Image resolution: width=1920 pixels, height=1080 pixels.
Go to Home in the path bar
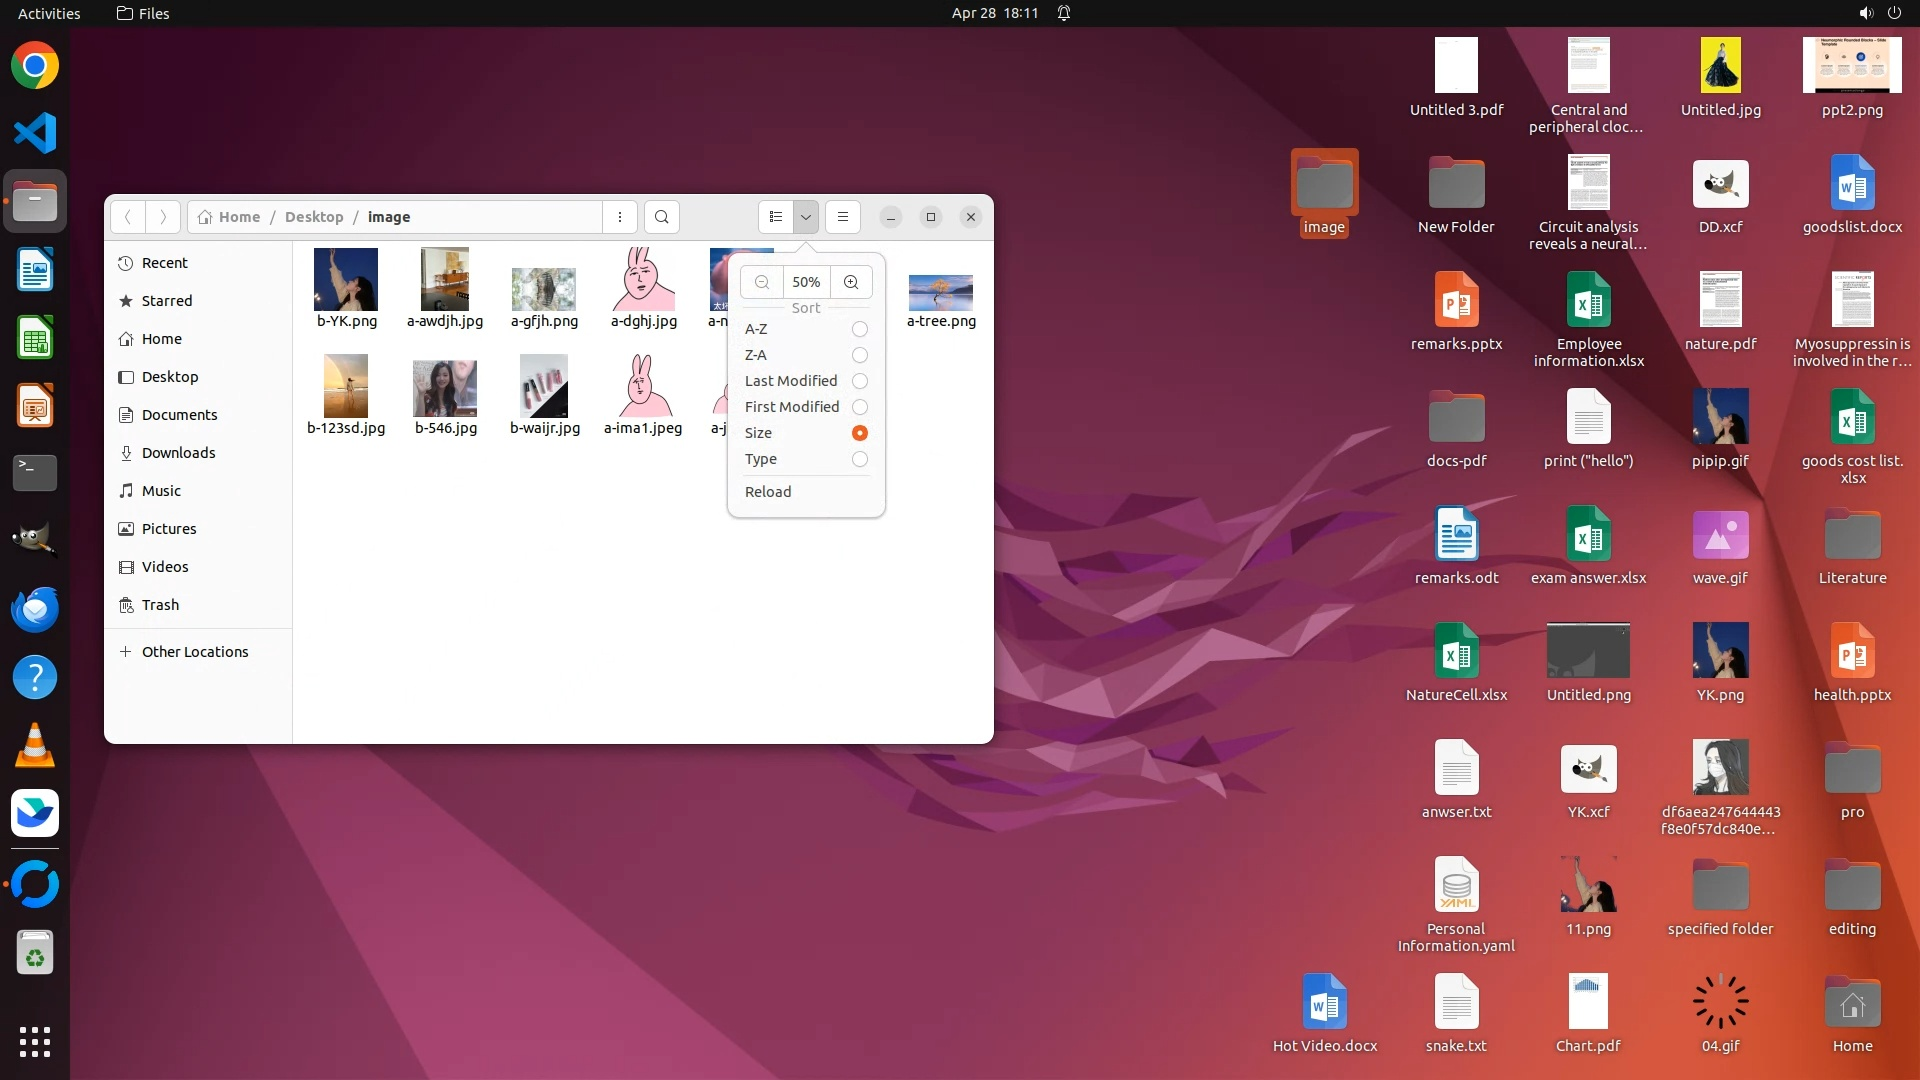coord(238,217)
